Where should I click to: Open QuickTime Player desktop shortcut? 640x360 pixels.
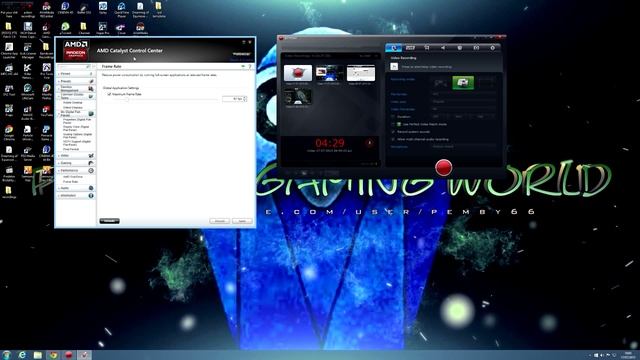[121, 9]
